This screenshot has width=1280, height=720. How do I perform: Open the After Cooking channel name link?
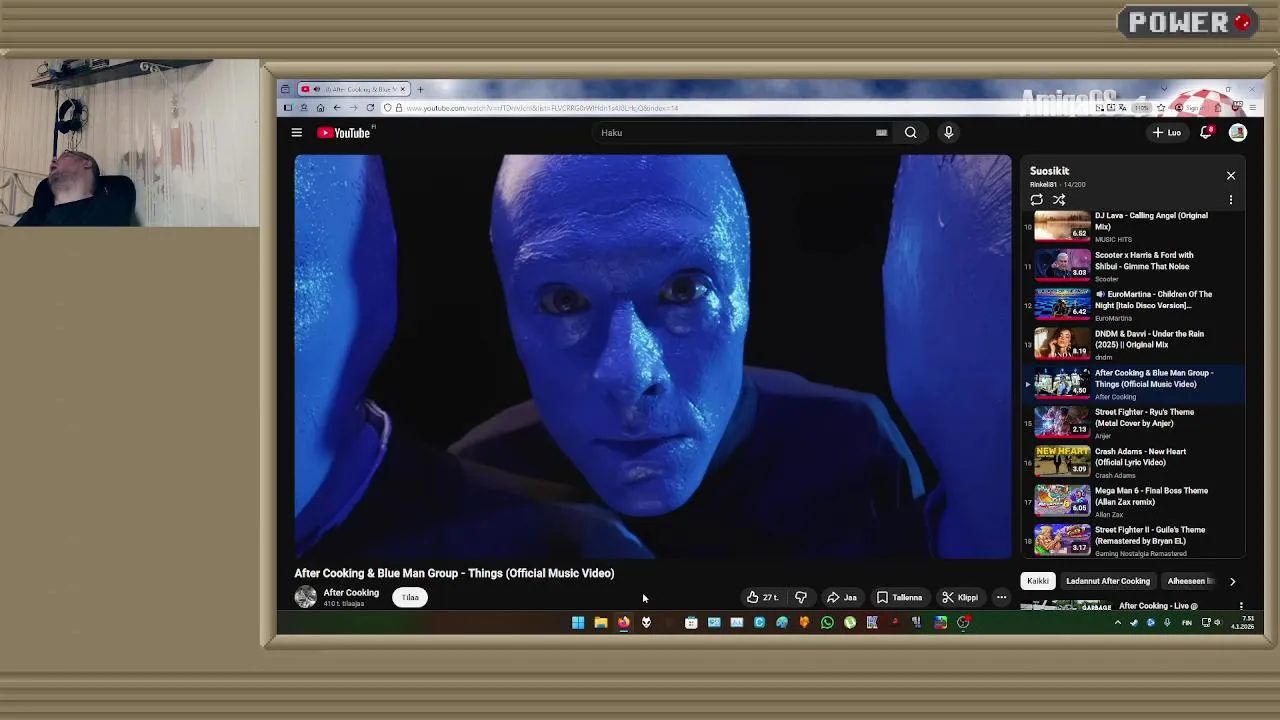pyautogui.click(x=351, y=593)
